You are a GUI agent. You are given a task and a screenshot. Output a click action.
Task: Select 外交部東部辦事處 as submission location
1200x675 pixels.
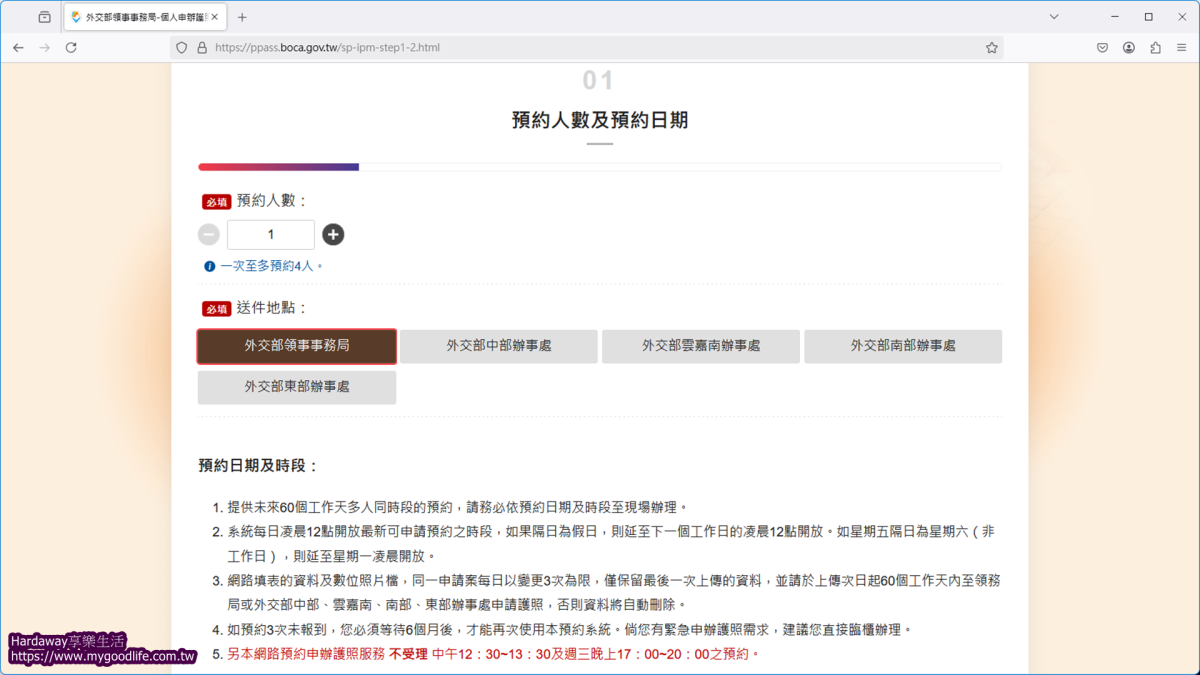(296, 387)
